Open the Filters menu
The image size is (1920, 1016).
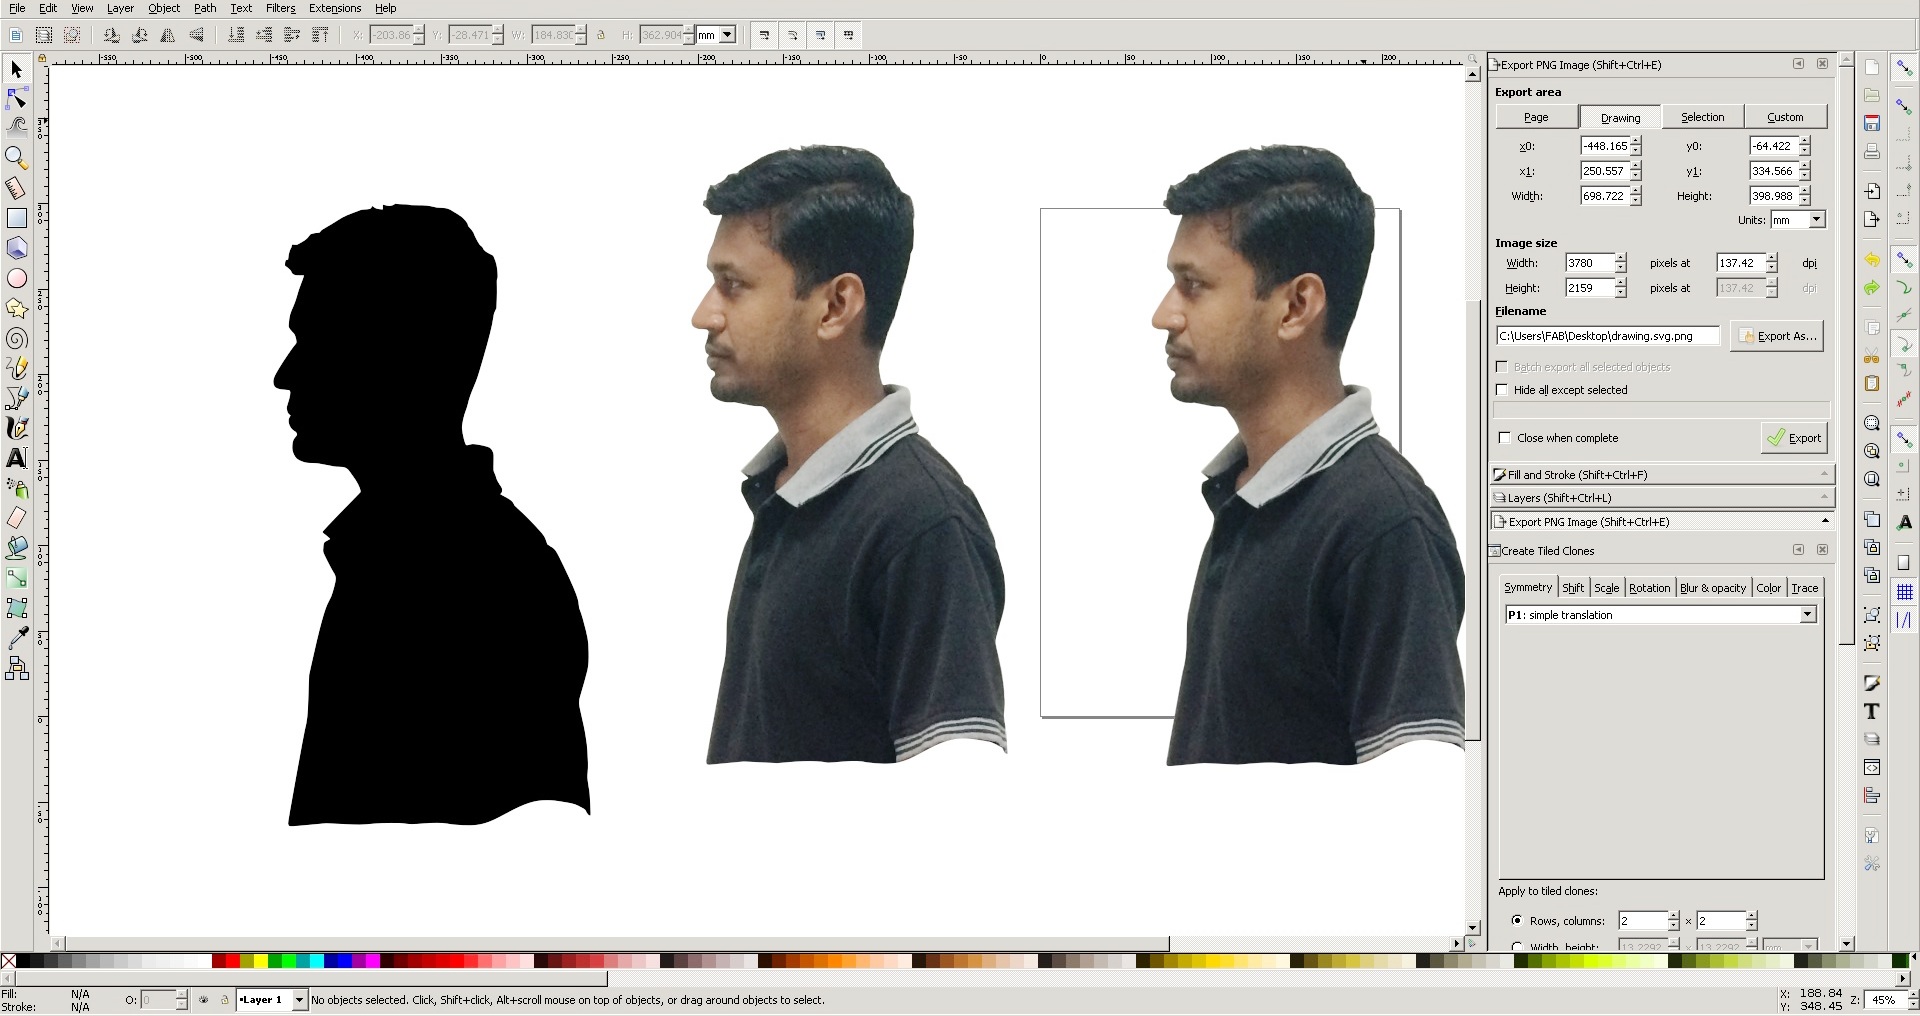point(280,8)
